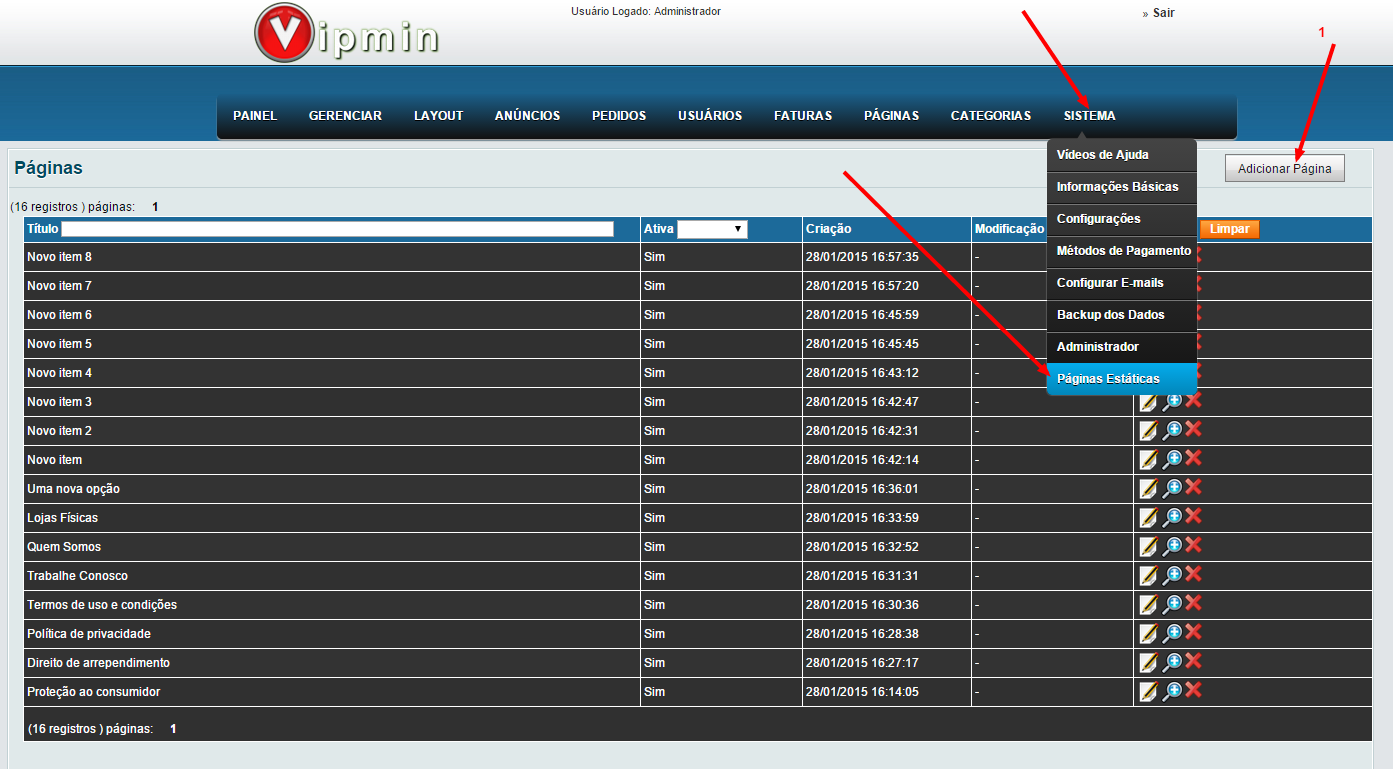Open the FATURAS menu
1393x769 pixels.
[803, 116]
